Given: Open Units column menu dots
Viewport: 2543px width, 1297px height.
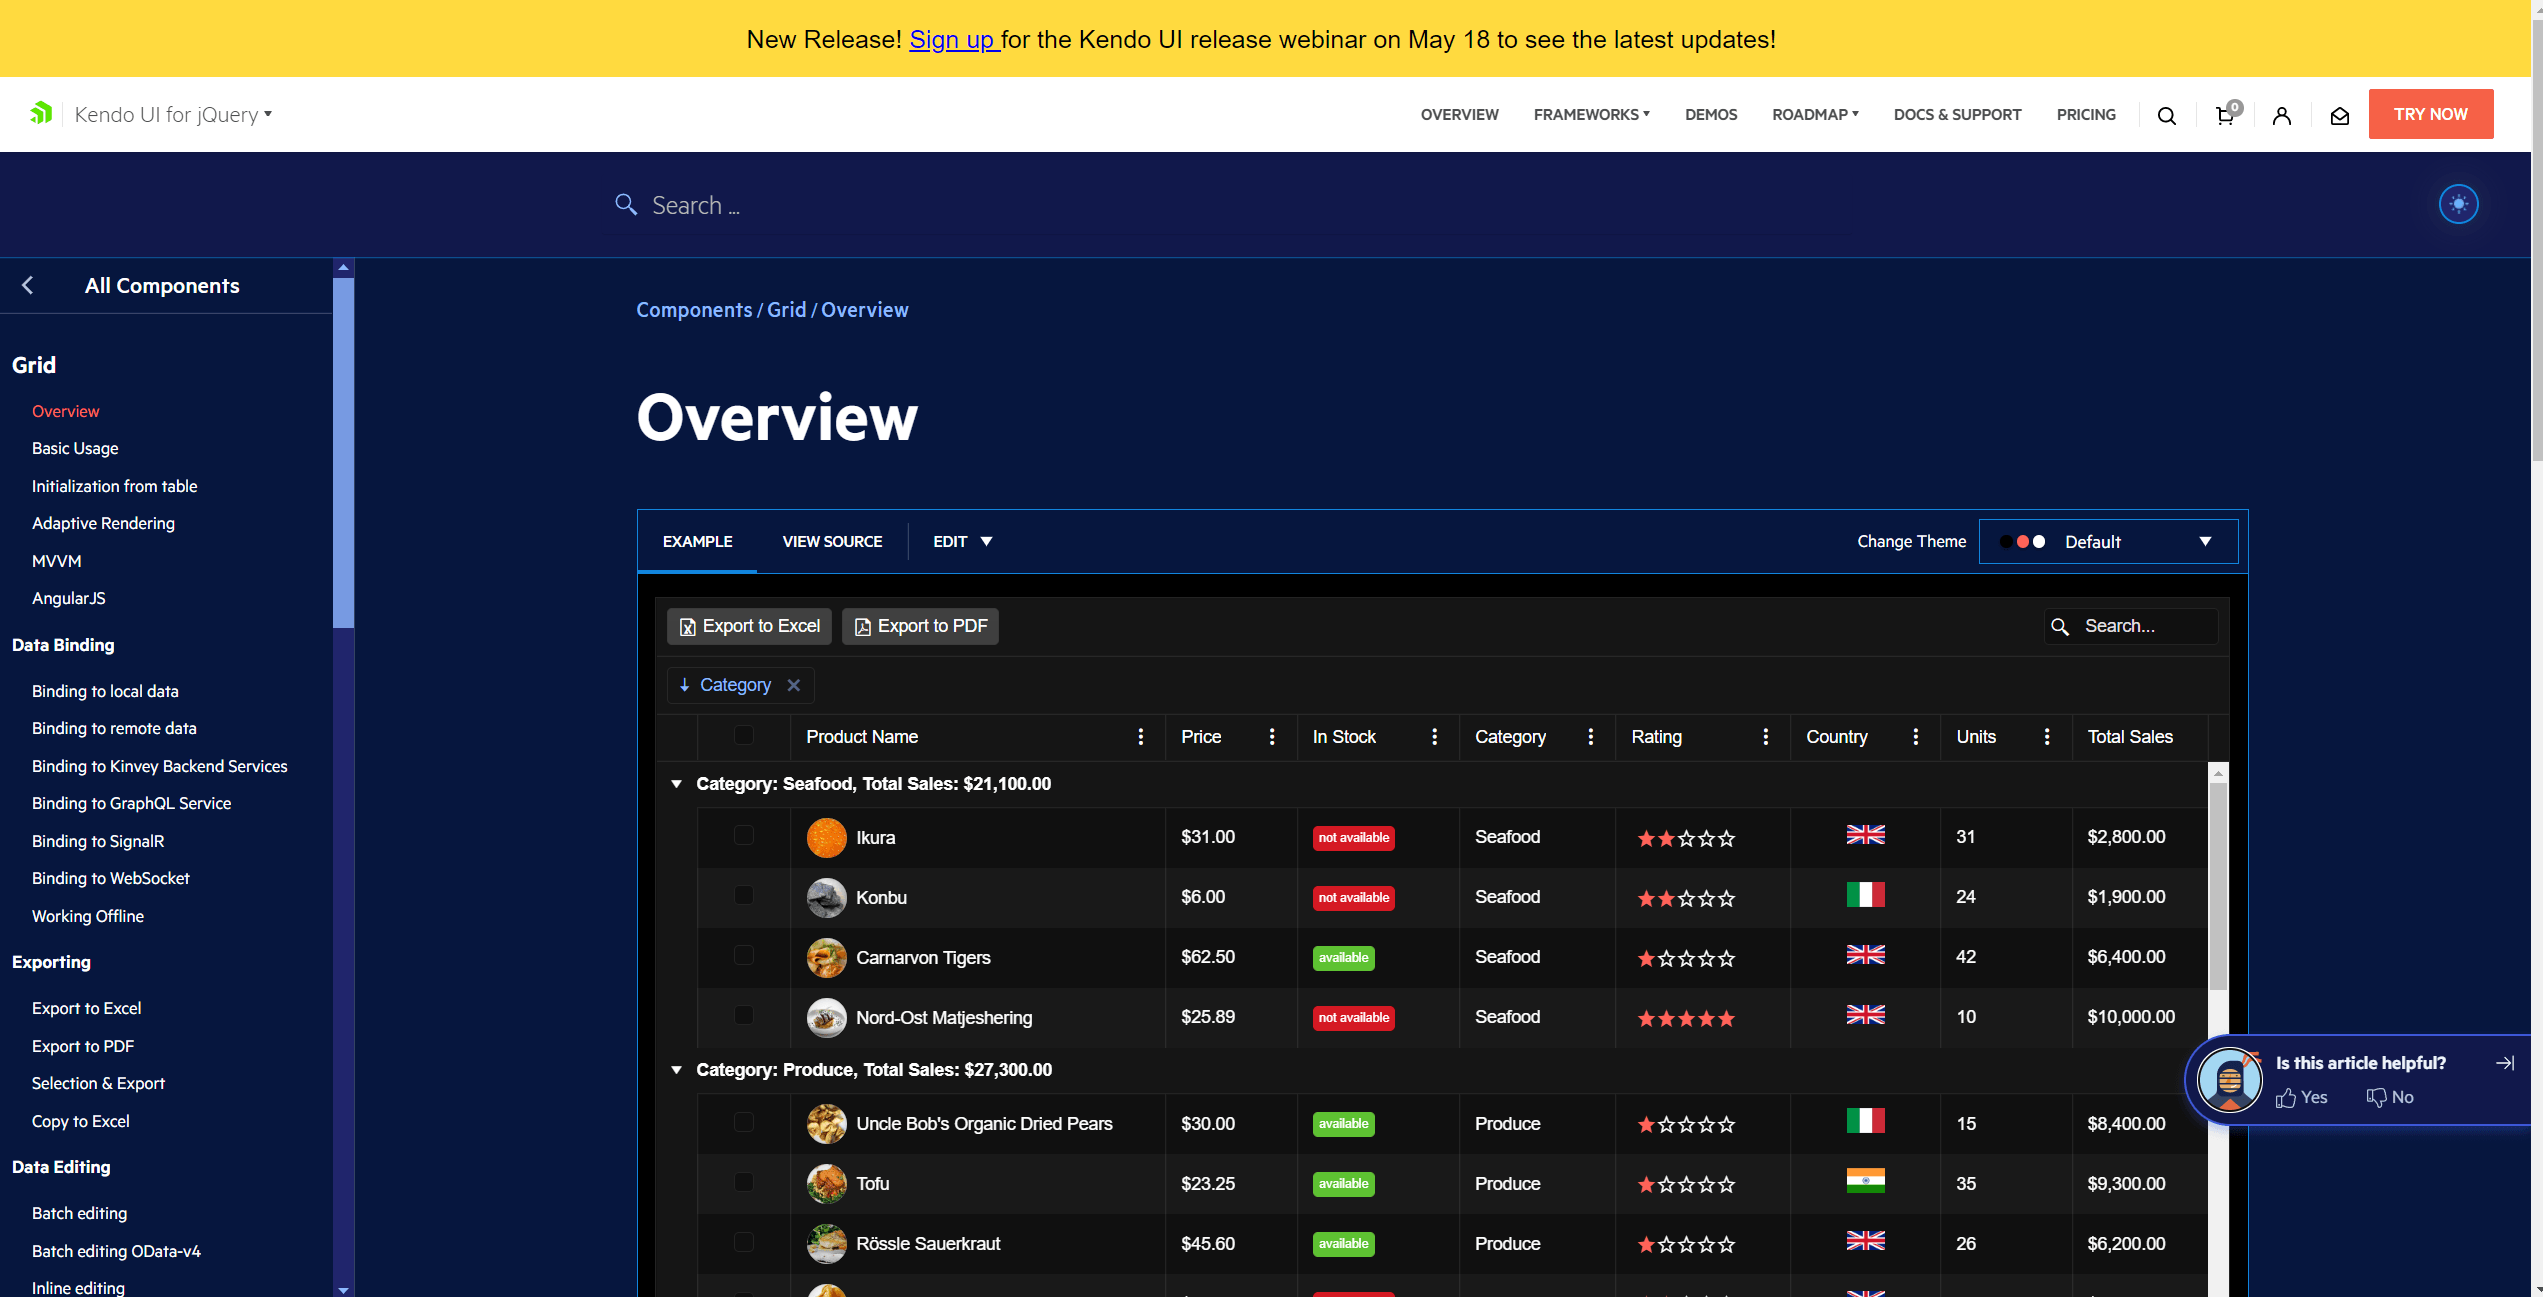Looking at the screenshot, I should click(x=2047, y=737).
